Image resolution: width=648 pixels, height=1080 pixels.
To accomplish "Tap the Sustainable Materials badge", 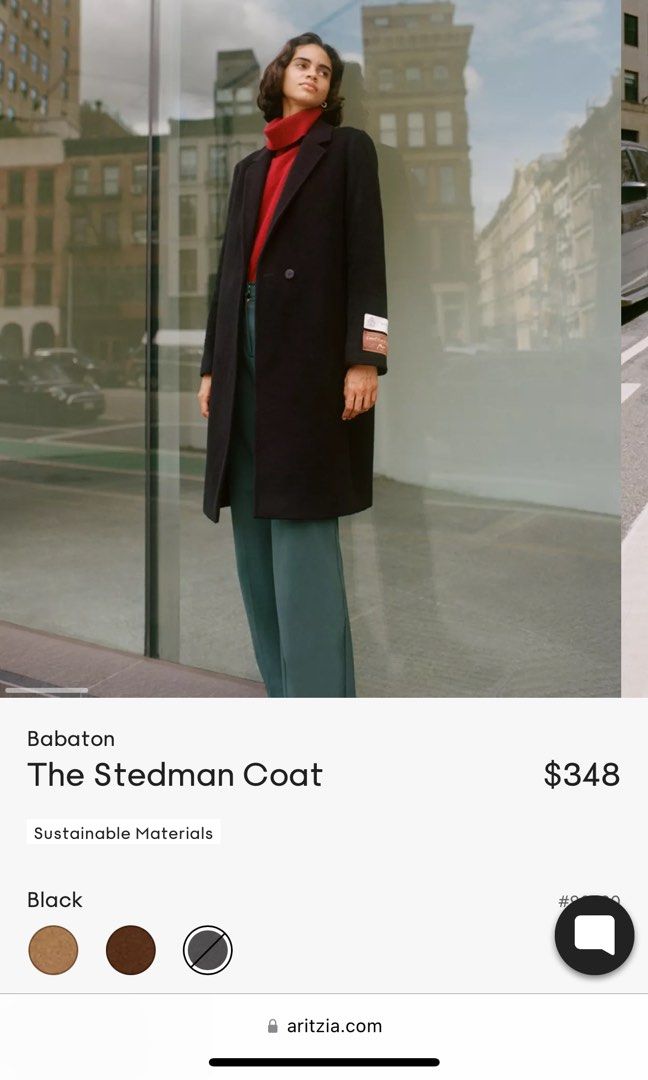I will pyautogui.click(x=123, y=832).
